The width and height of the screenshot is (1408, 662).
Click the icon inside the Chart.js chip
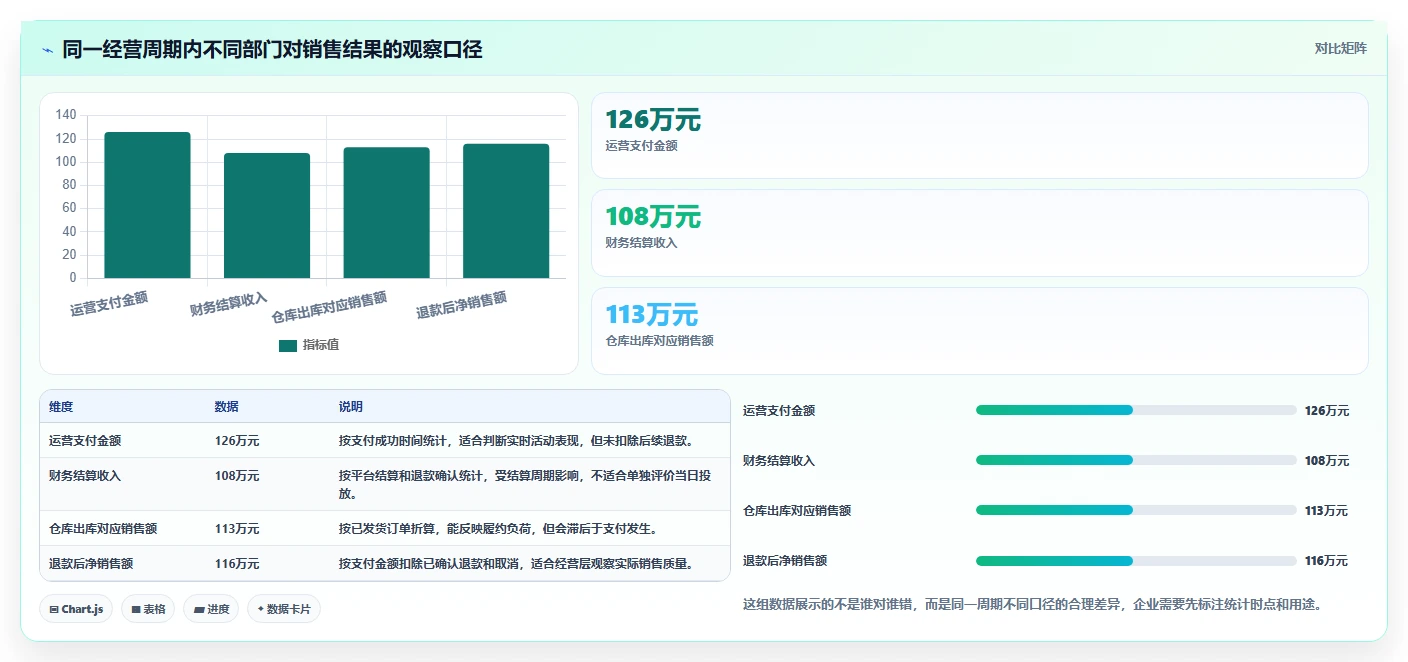(54, 609)
